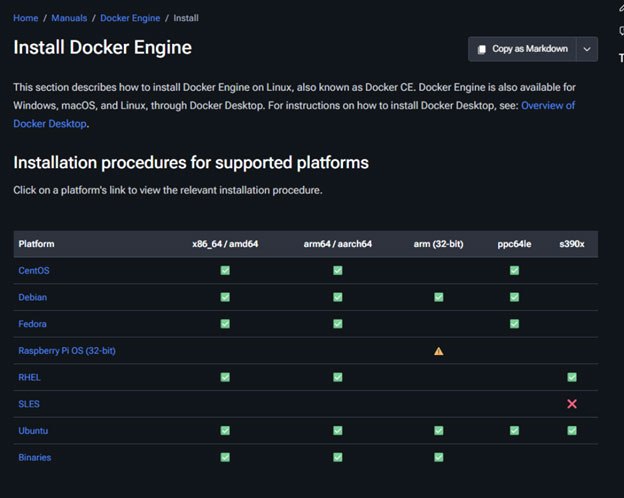Click Binaries arm64 check mark
Image resolution: width=624 pixels, height=498 pixels.
pyautogui.click(x=338, y=457)
